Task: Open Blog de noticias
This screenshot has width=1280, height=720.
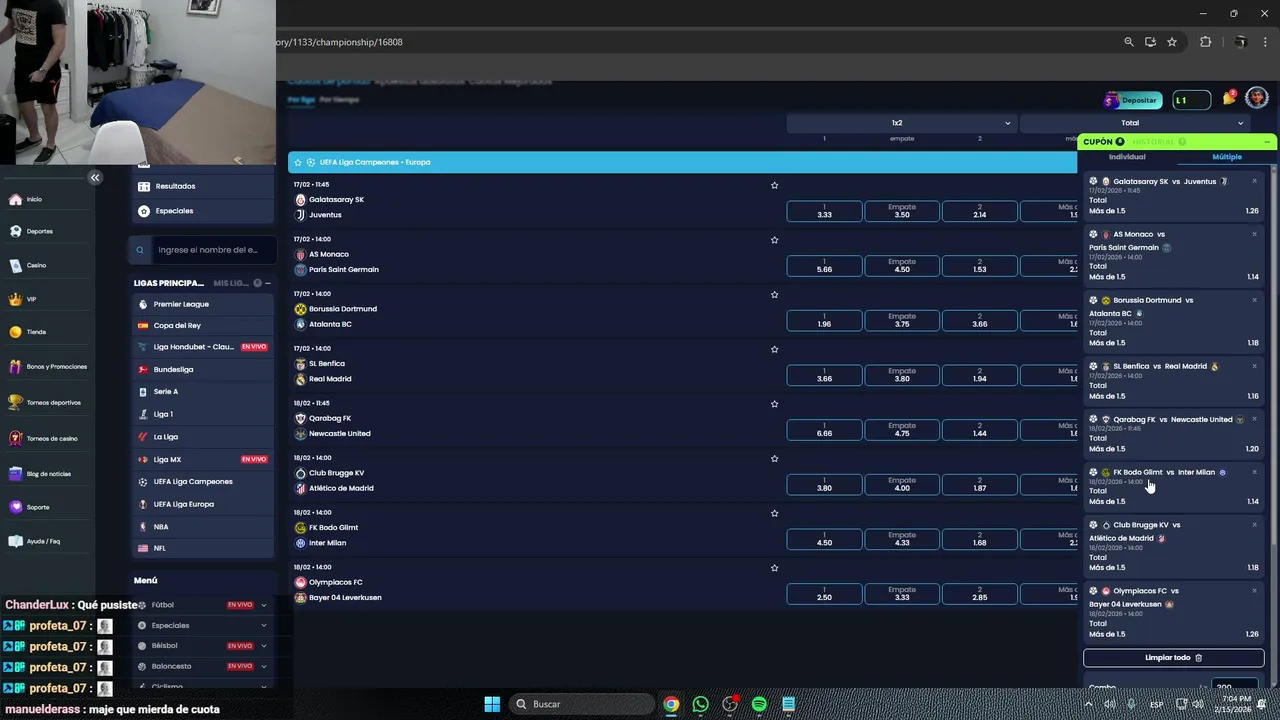Action: (40, 474)
